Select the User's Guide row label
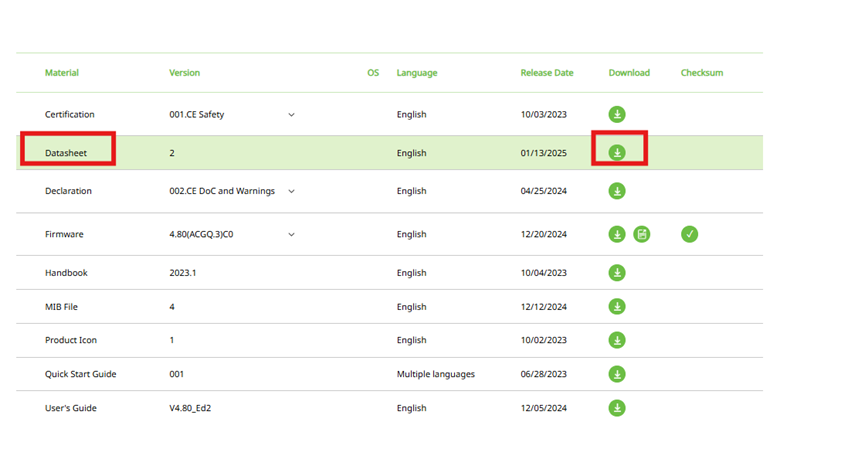 [x=71, y=408]
